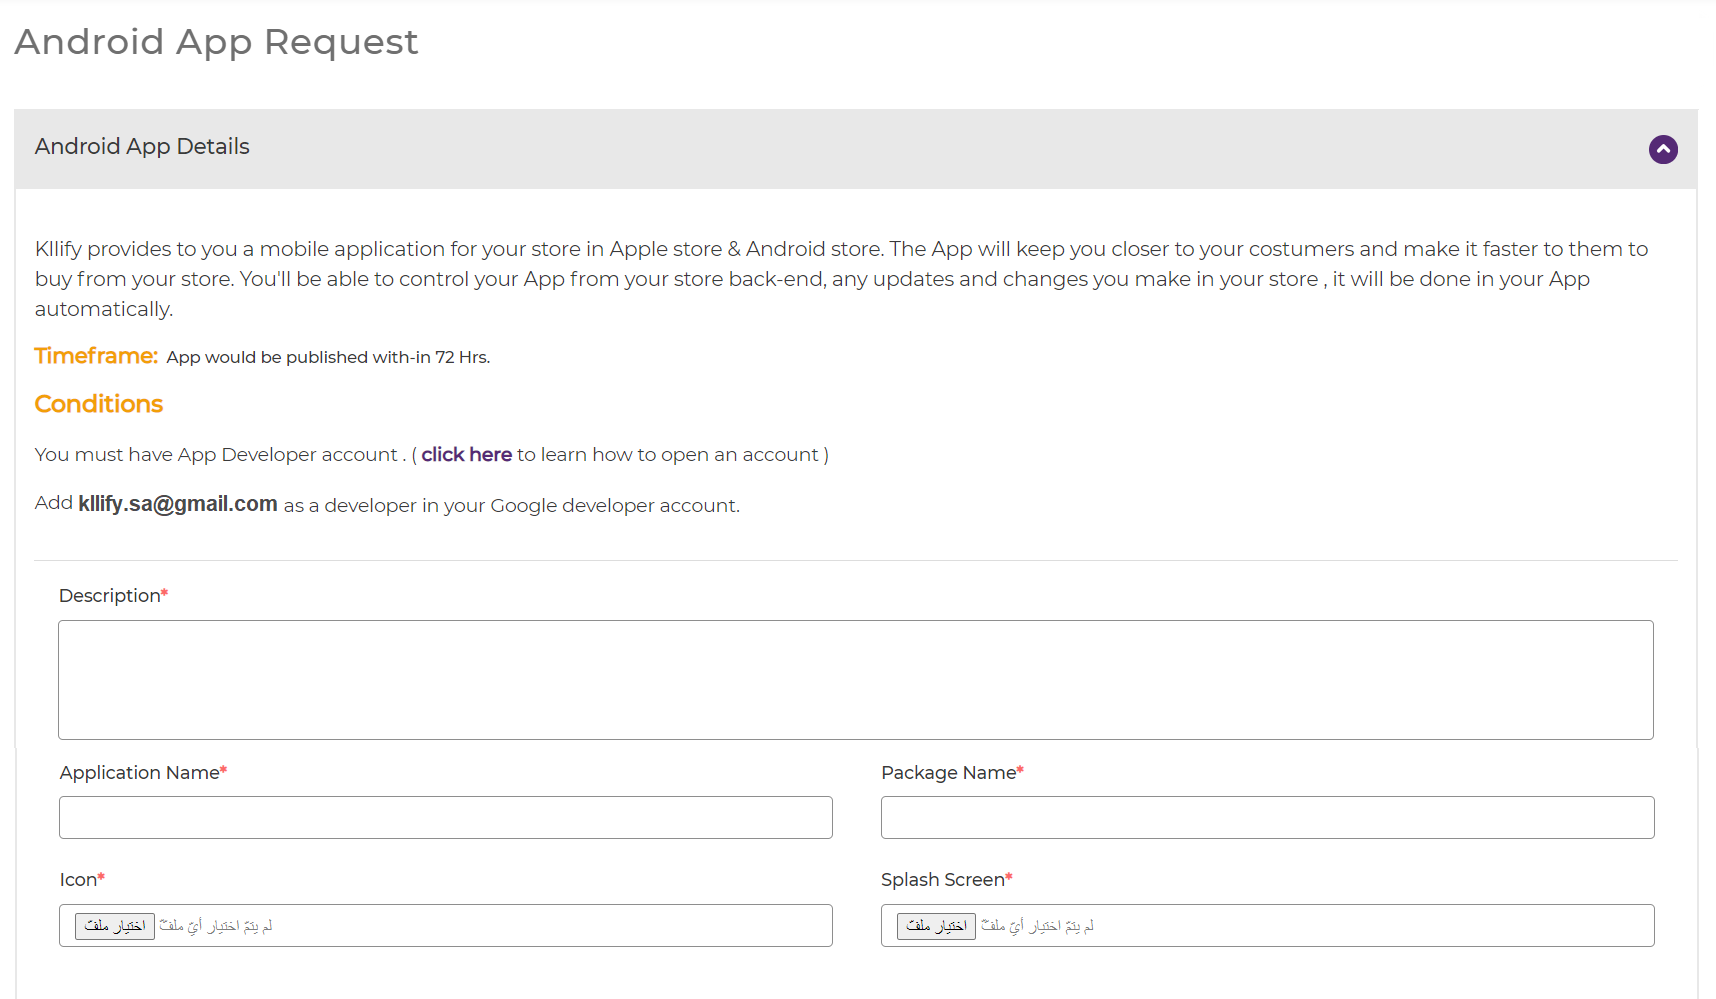Click the Android App Details header title
Viewport: 1716px width, 999px height.
142,147
